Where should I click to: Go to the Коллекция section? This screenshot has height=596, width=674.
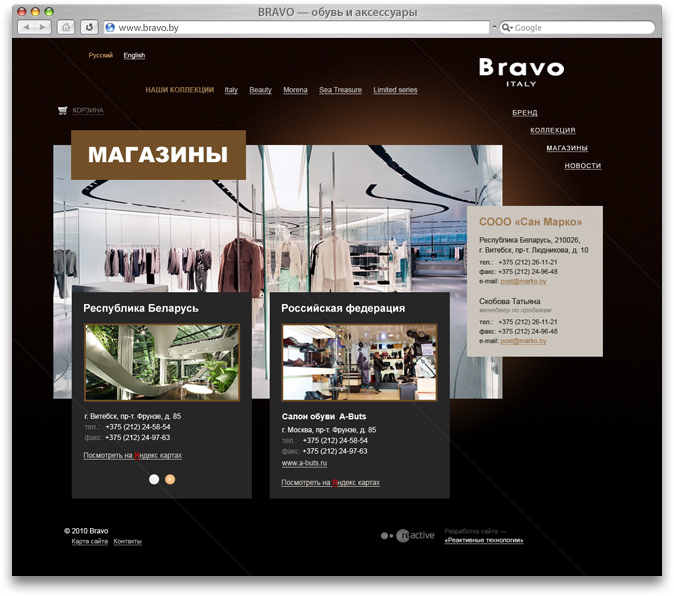[x=553, y=130]
